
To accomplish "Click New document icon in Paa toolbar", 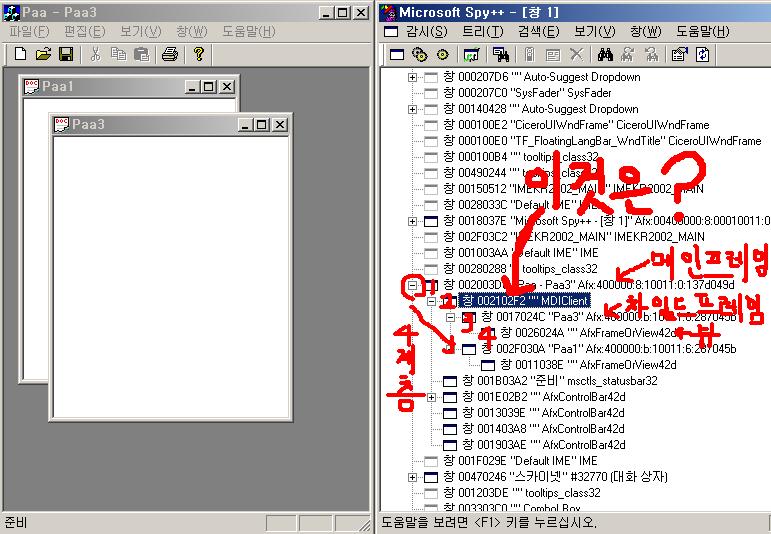I will point(21,54).
